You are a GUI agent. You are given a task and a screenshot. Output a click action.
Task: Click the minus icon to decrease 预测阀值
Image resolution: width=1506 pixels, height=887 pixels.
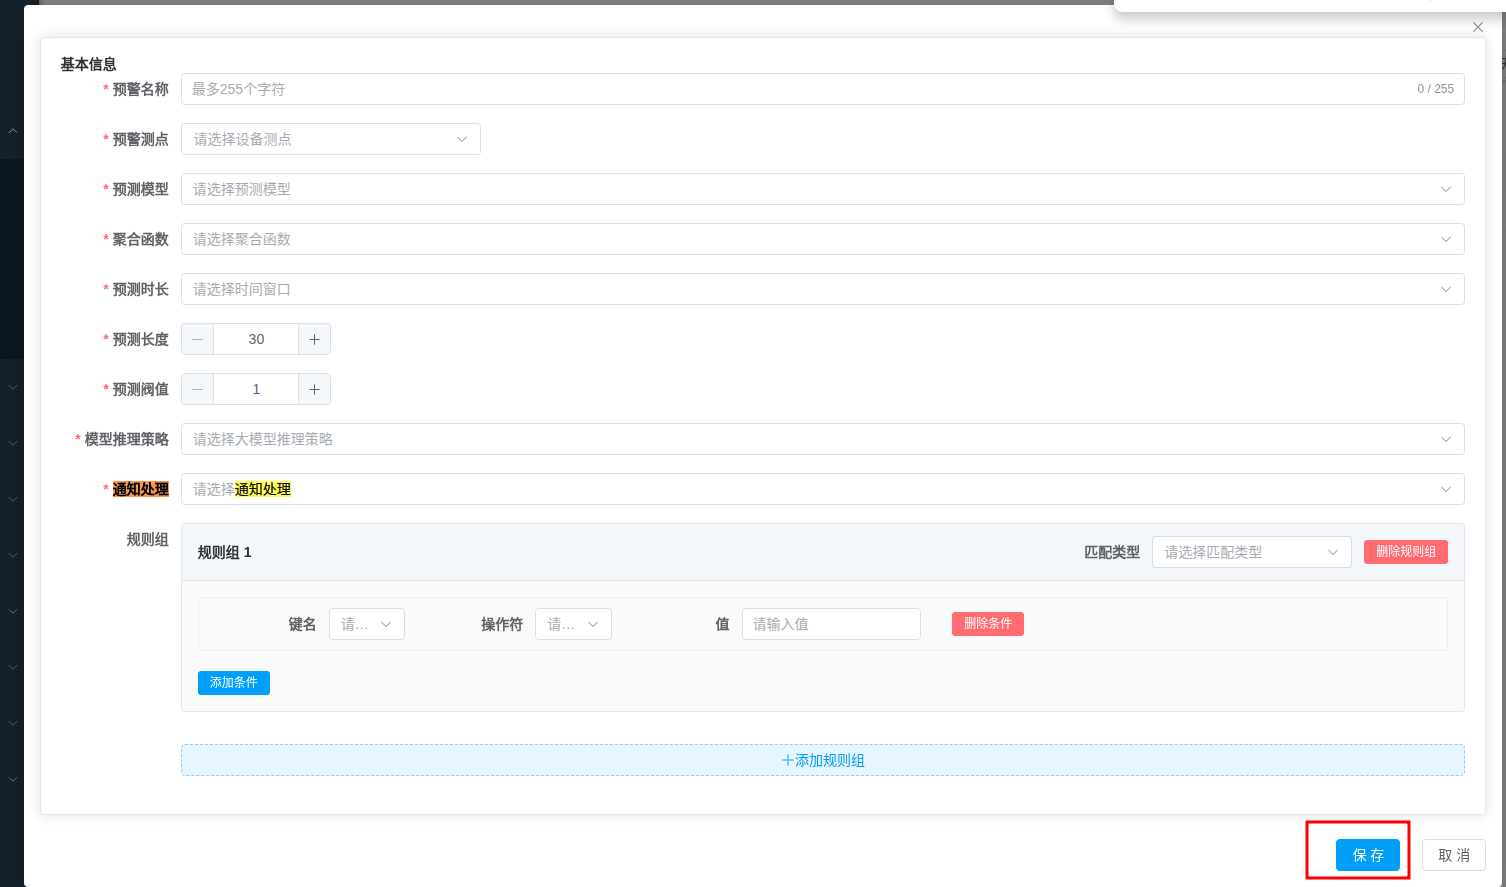pos(197,388)
